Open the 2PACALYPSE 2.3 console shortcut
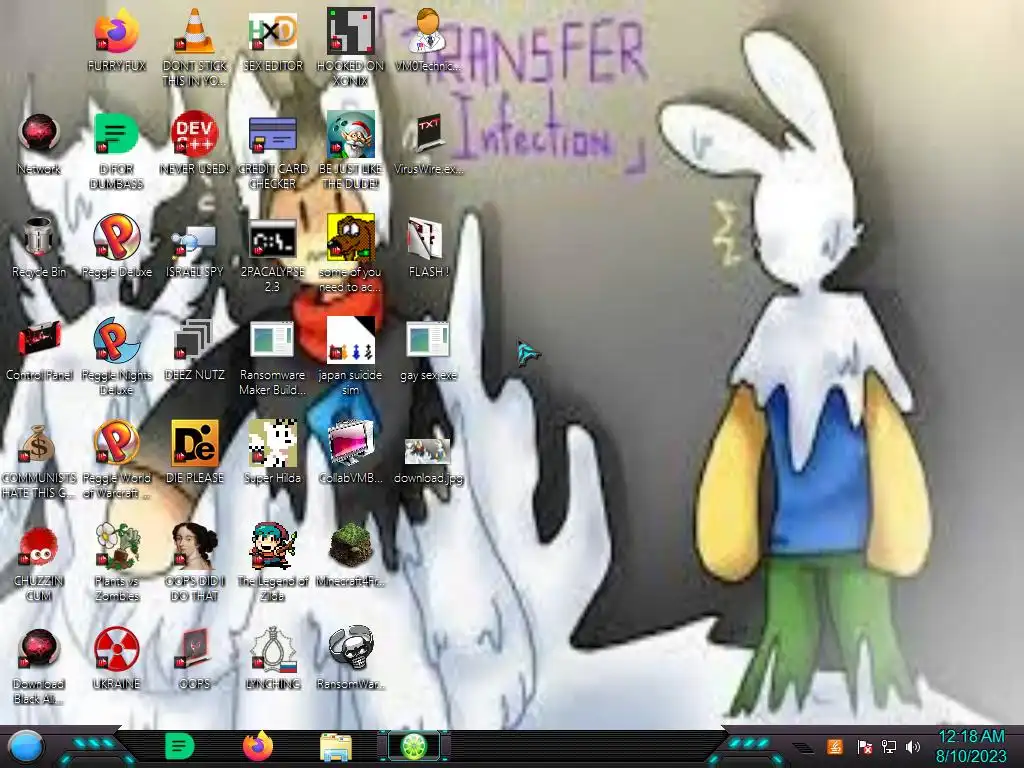Image resolution: width=1024 pixels, height=768 pixels. 272,238
